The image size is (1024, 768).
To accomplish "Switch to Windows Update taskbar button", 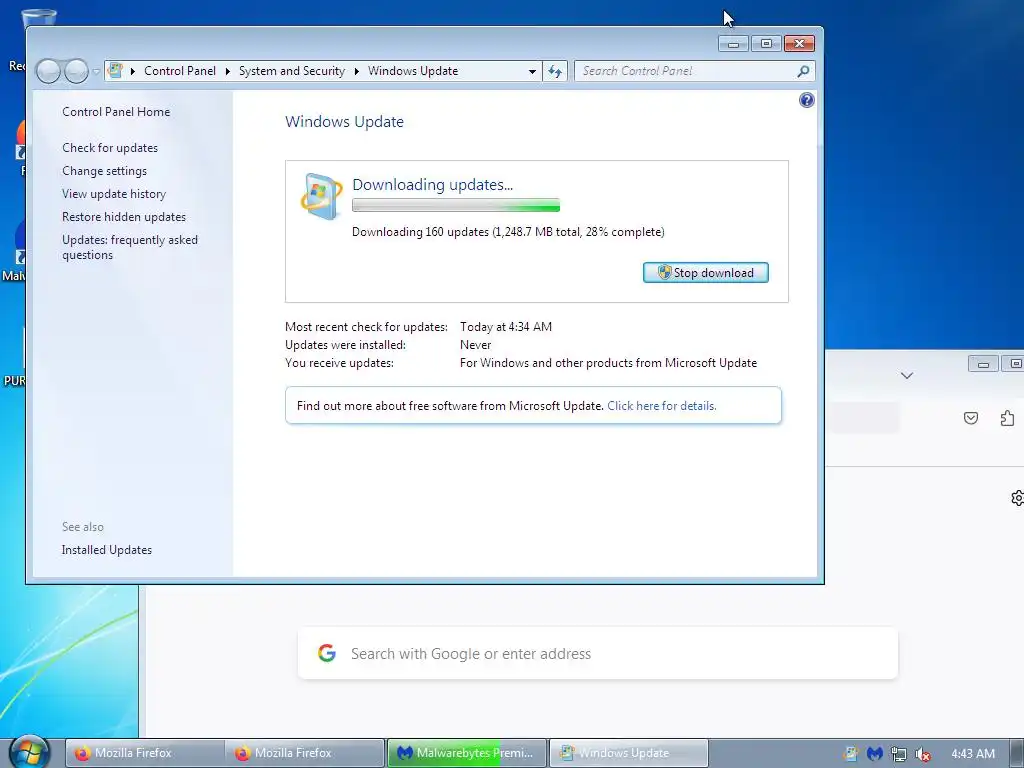I will tap(628, 753).
